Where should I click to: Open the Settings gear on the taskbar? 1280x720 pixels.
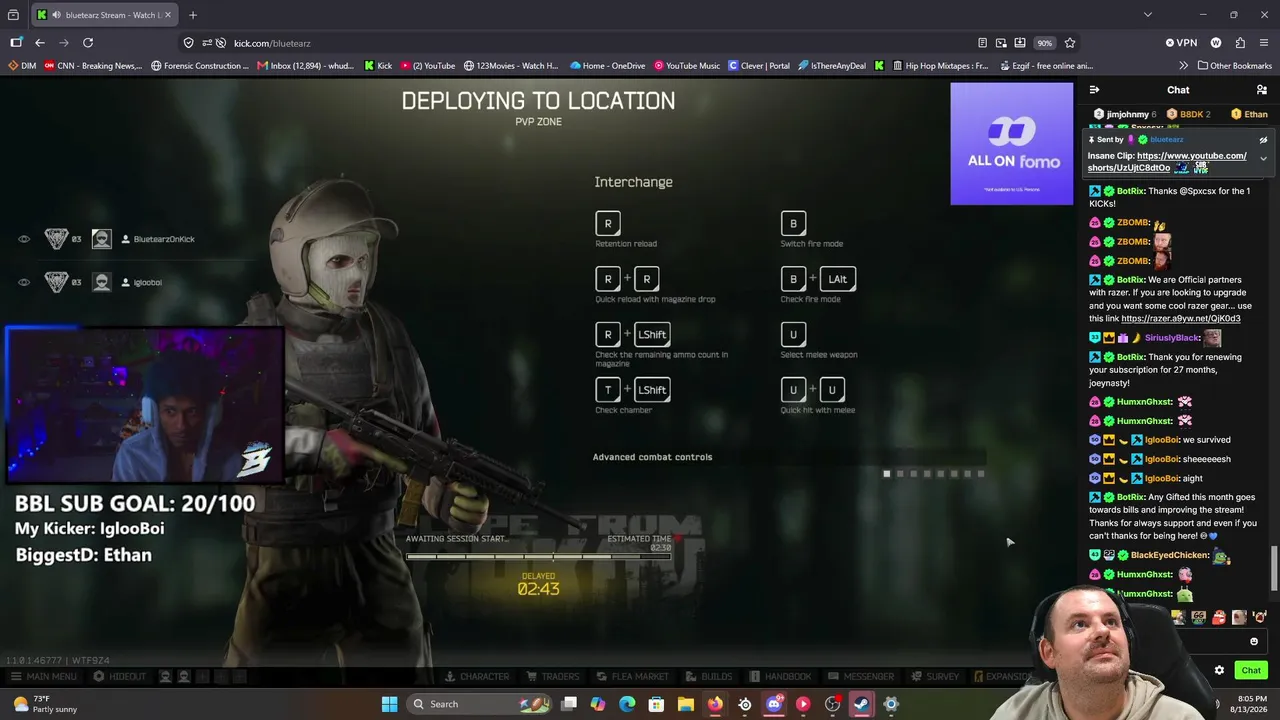coord(891,704)
